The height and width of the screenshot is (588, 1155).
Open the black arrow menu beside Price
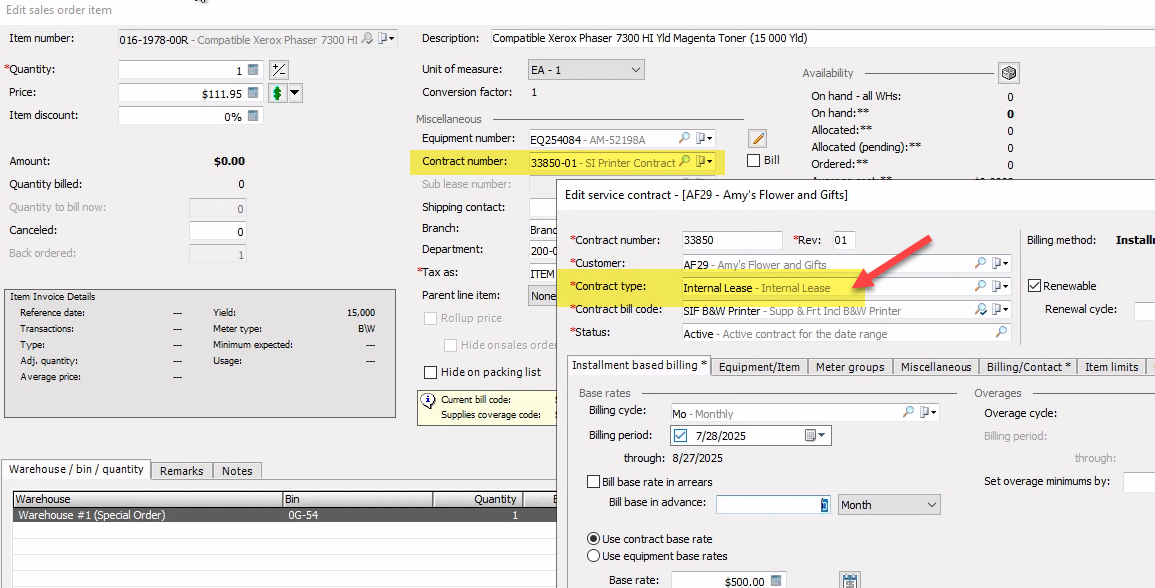[295, 93]
